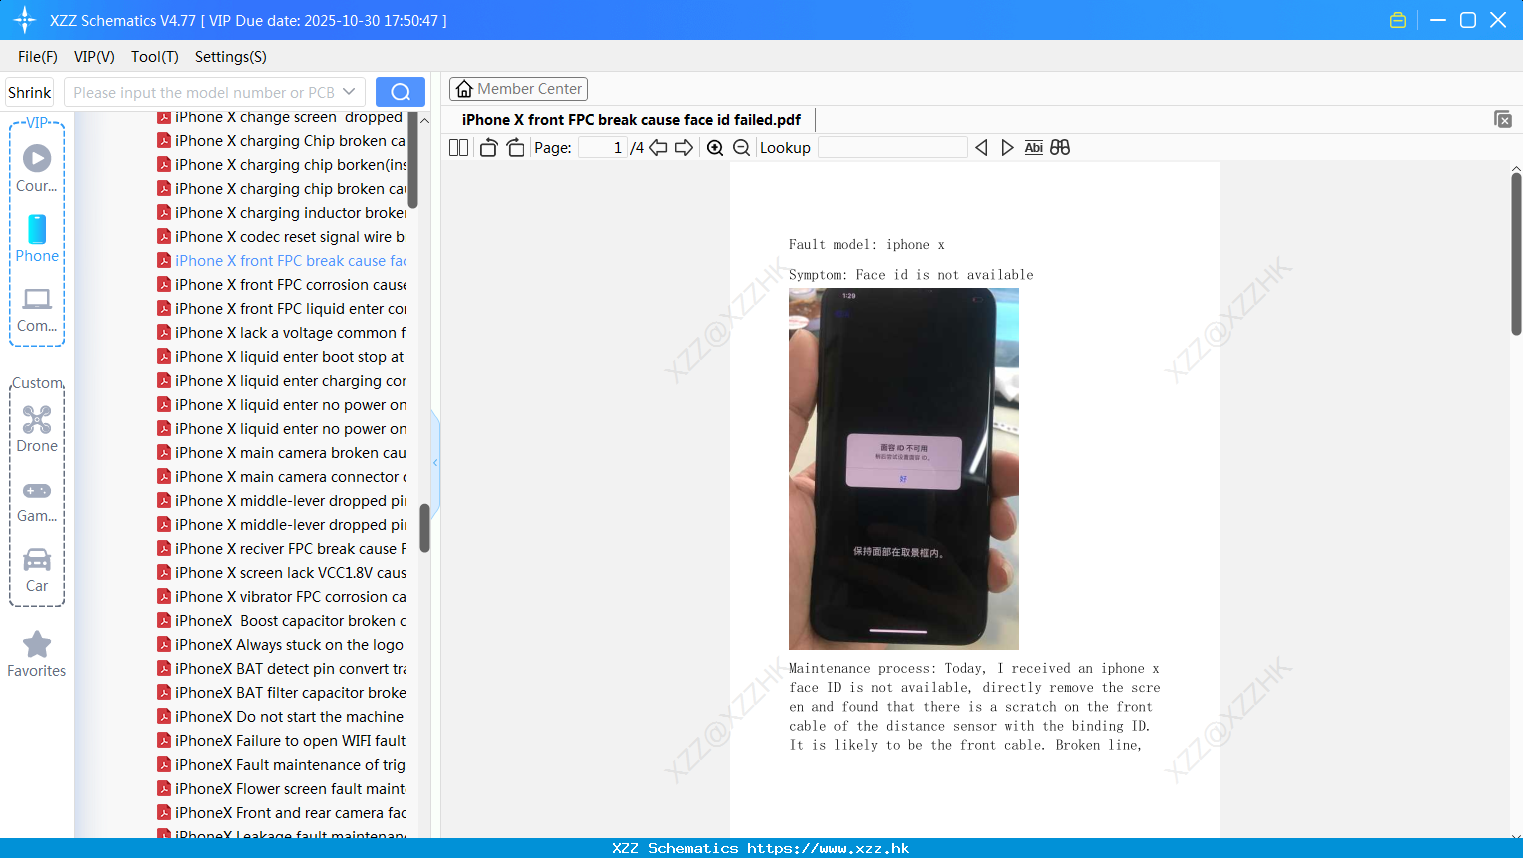The width and height of the screenshot is (1523, 858).
Task: Open iPhone X main camera broken file
Action: [280, 453]
